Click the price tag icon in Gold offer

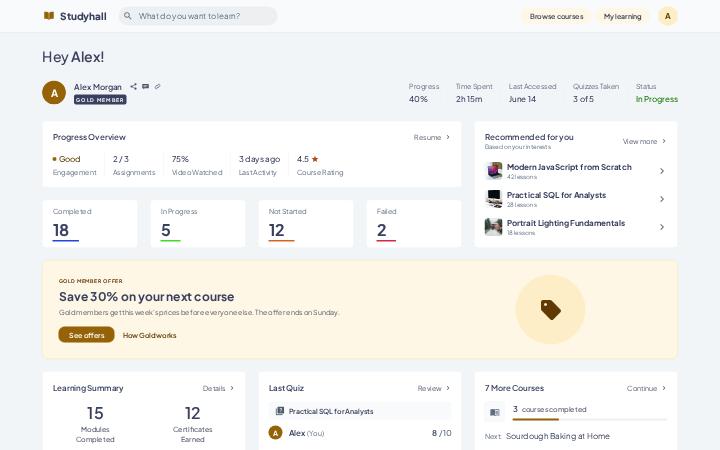[551, 309]
